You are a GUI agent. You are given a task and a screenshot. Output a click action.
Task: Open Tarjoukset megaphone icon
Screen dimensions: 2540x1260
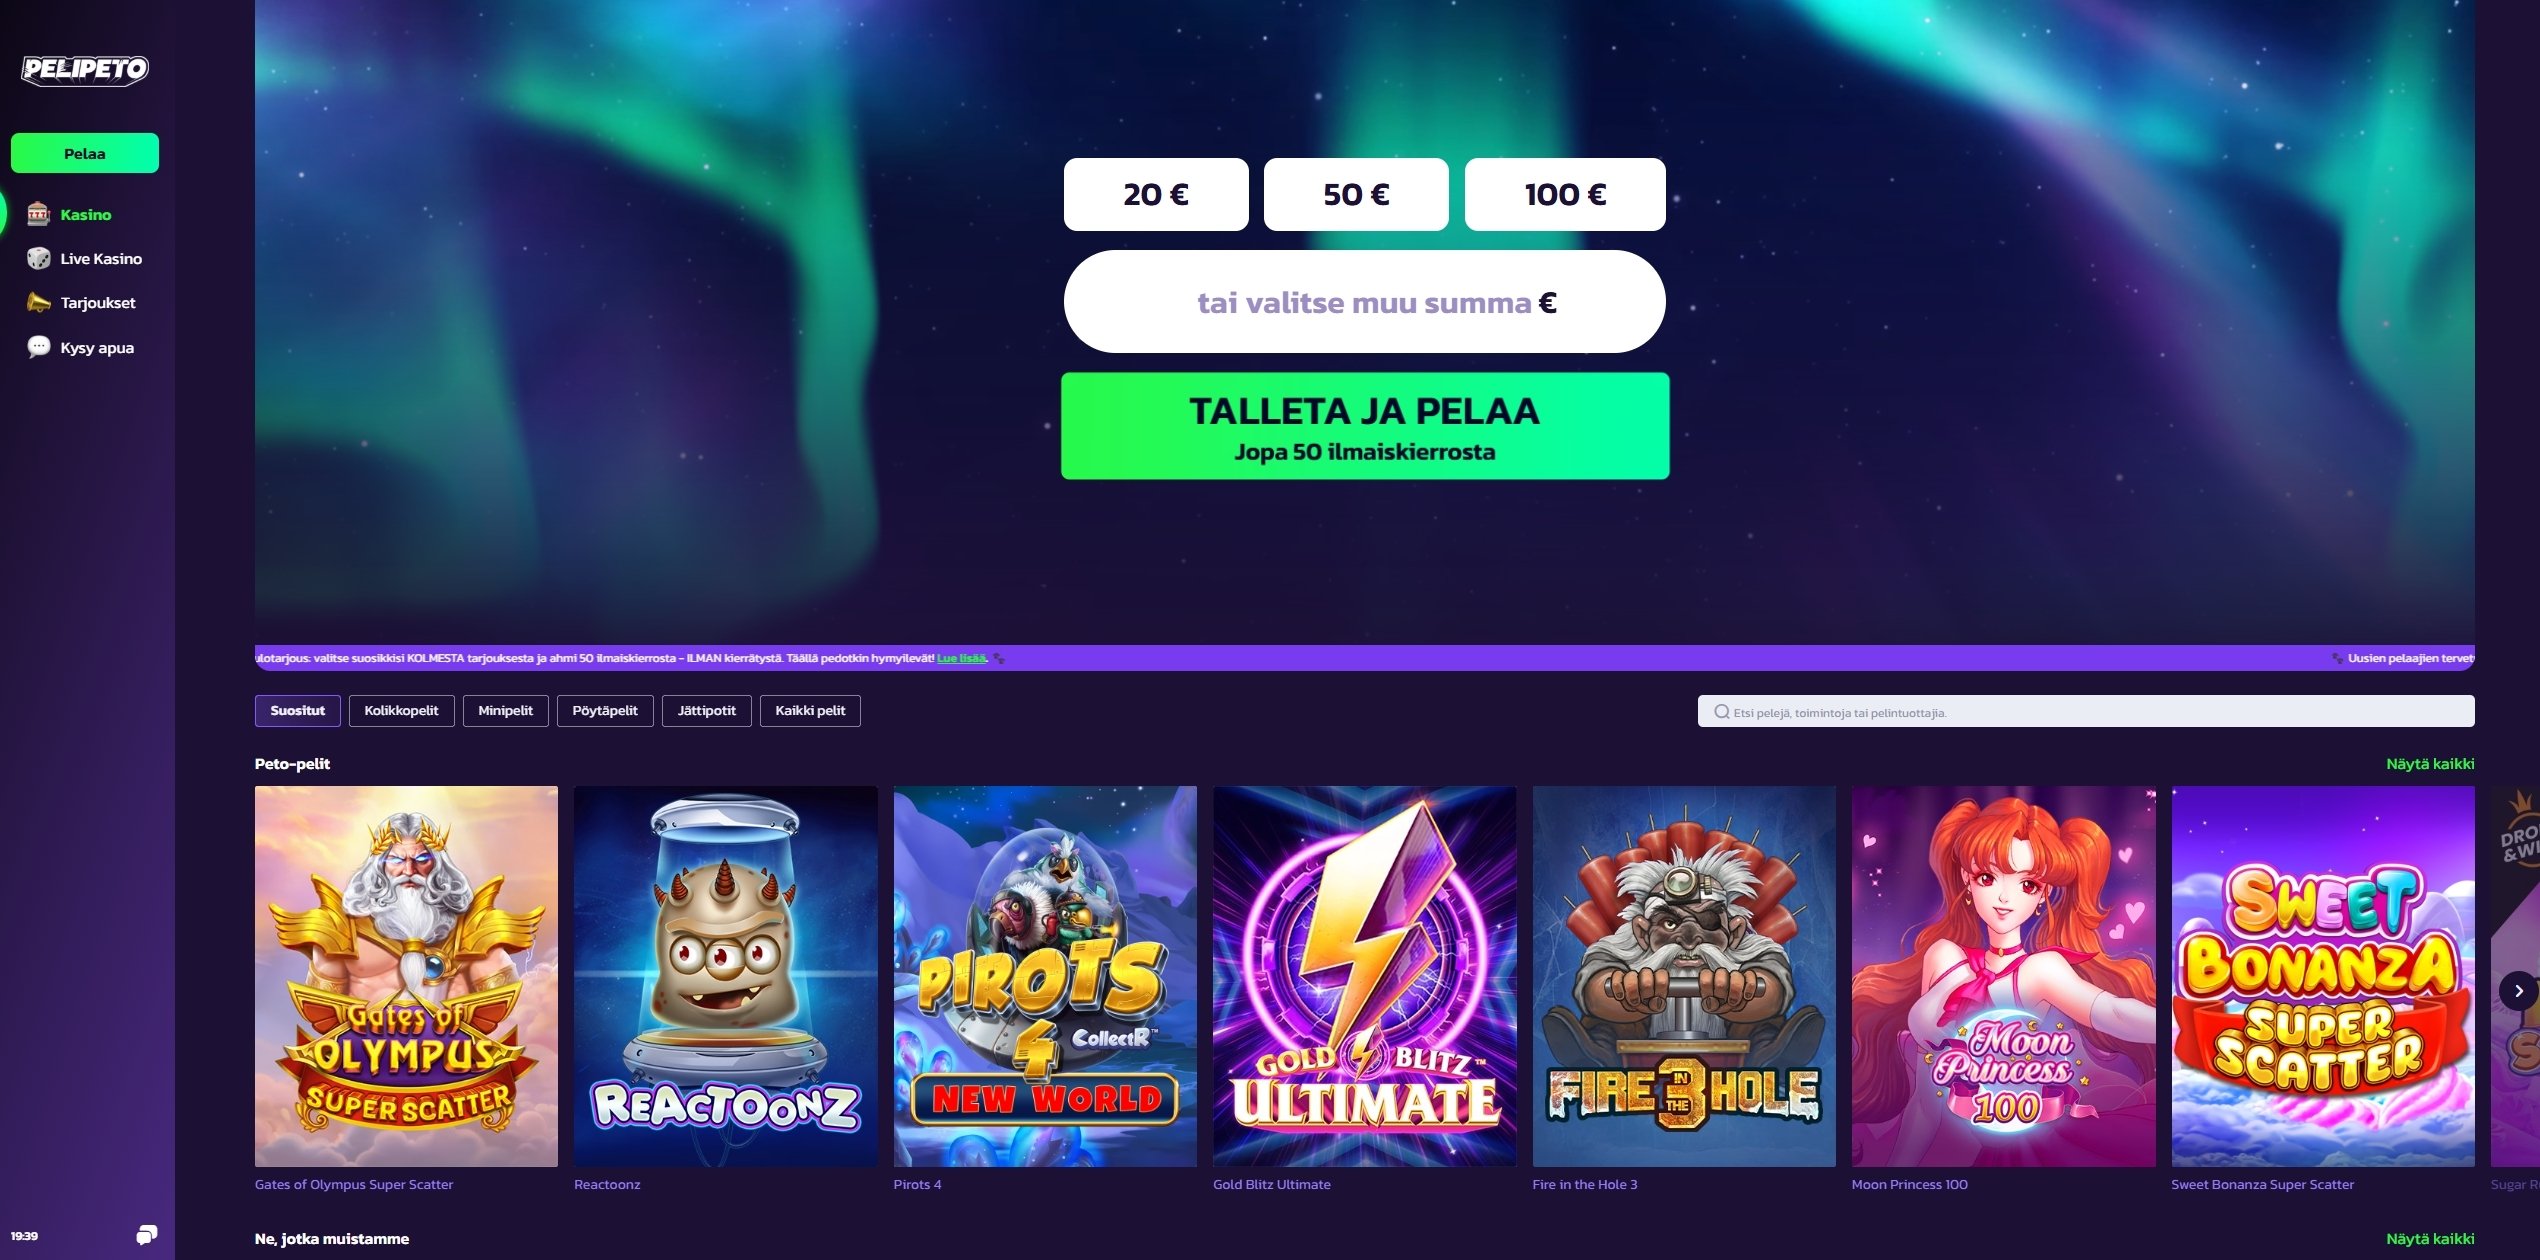point(38,302)
